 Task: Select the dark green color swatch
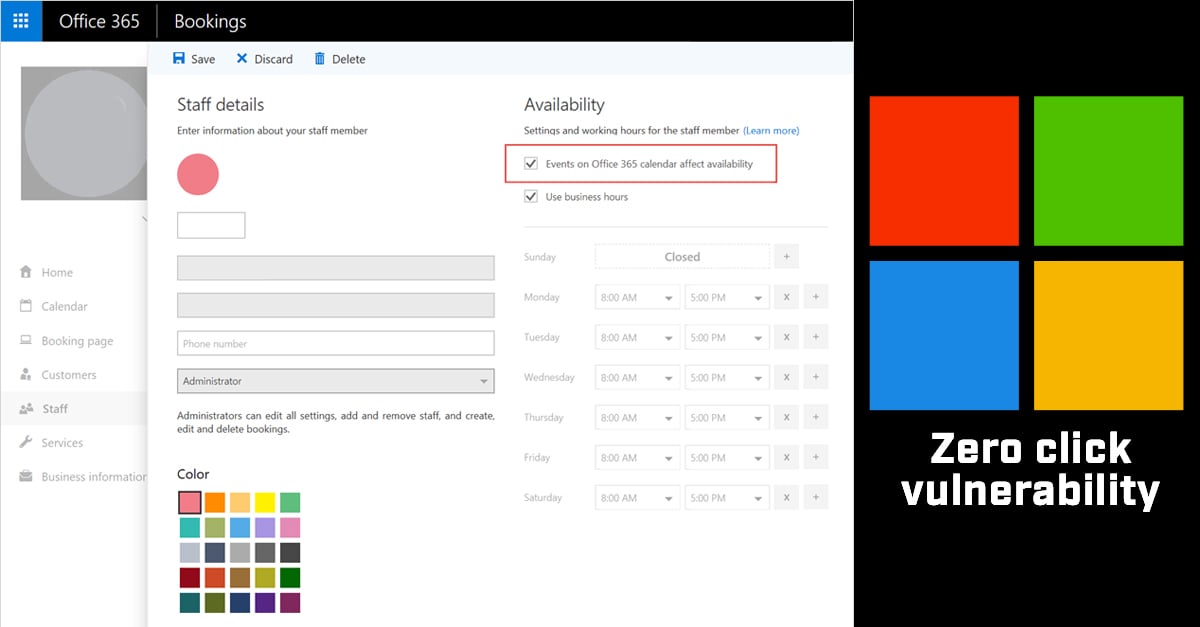[290, 577]
